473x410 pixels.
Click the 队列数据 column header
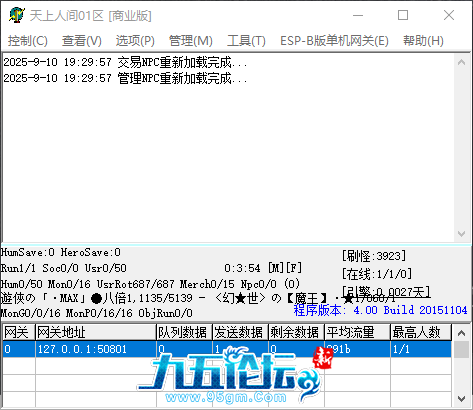[x=184, y=332]
